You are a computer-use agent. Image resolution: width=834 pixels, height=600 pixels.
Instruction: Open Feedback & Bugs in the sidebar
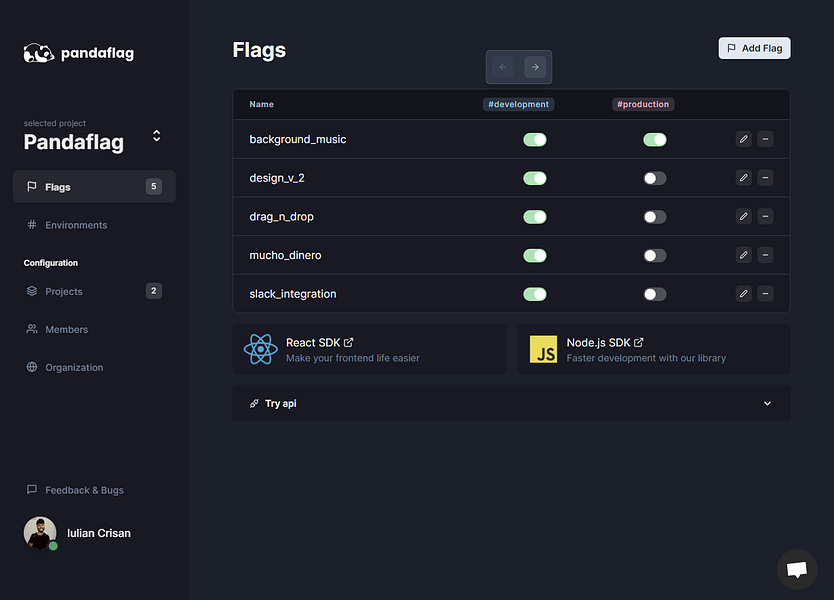tap(94, 490)
